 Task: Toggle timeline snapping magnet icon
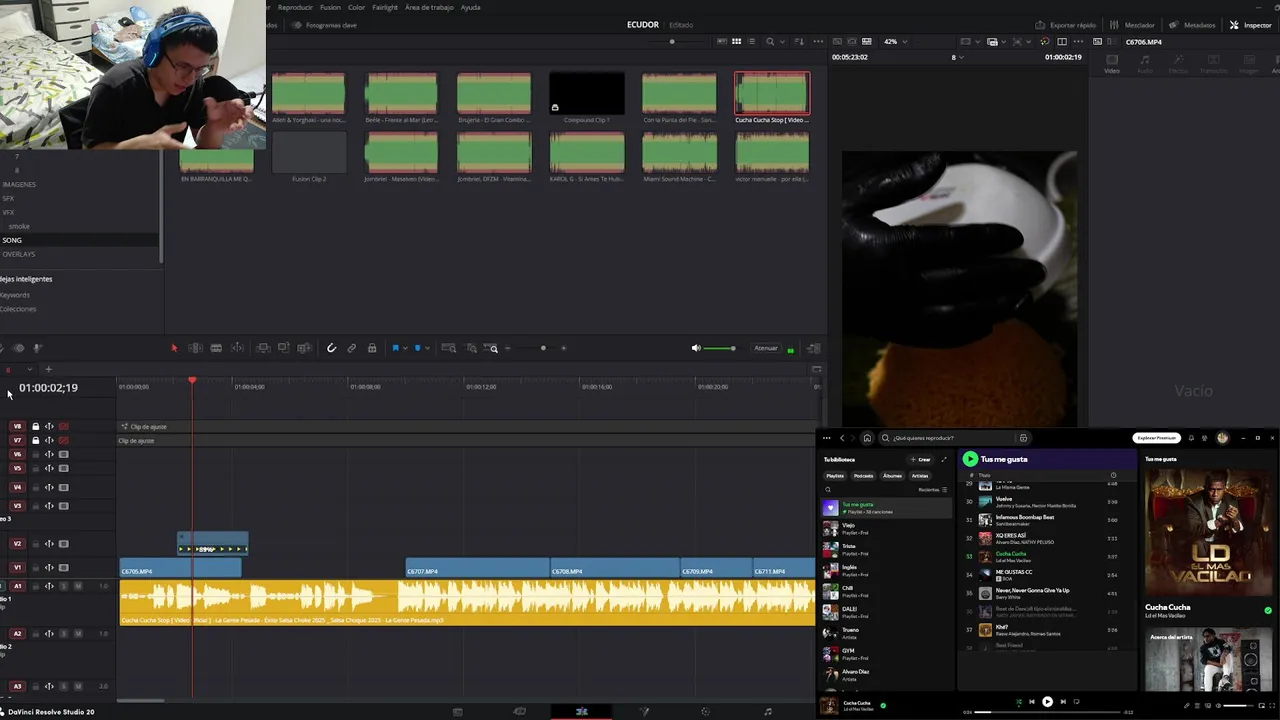[331, 348]
